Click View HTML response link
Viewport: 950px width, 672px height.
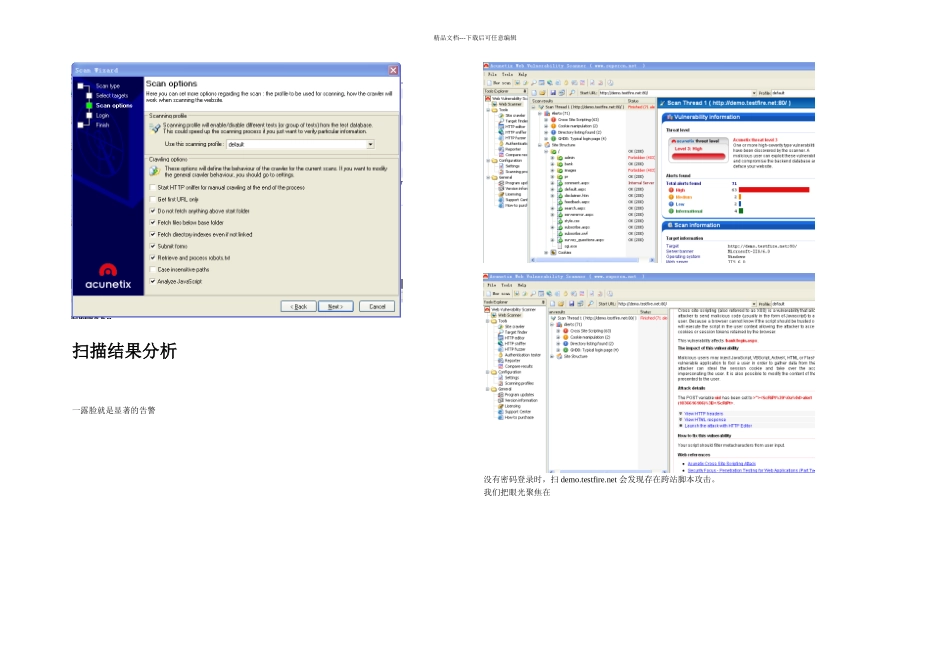[705, 419]
